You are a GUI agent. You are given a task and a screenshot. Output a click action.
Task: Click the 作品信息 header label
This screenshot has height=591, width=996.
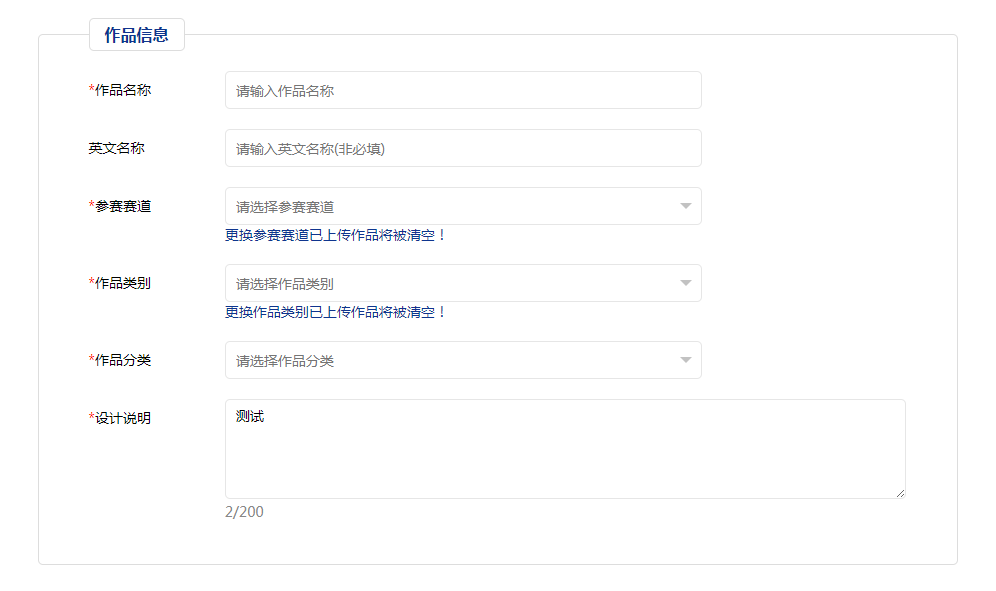[x=137, y=34]
